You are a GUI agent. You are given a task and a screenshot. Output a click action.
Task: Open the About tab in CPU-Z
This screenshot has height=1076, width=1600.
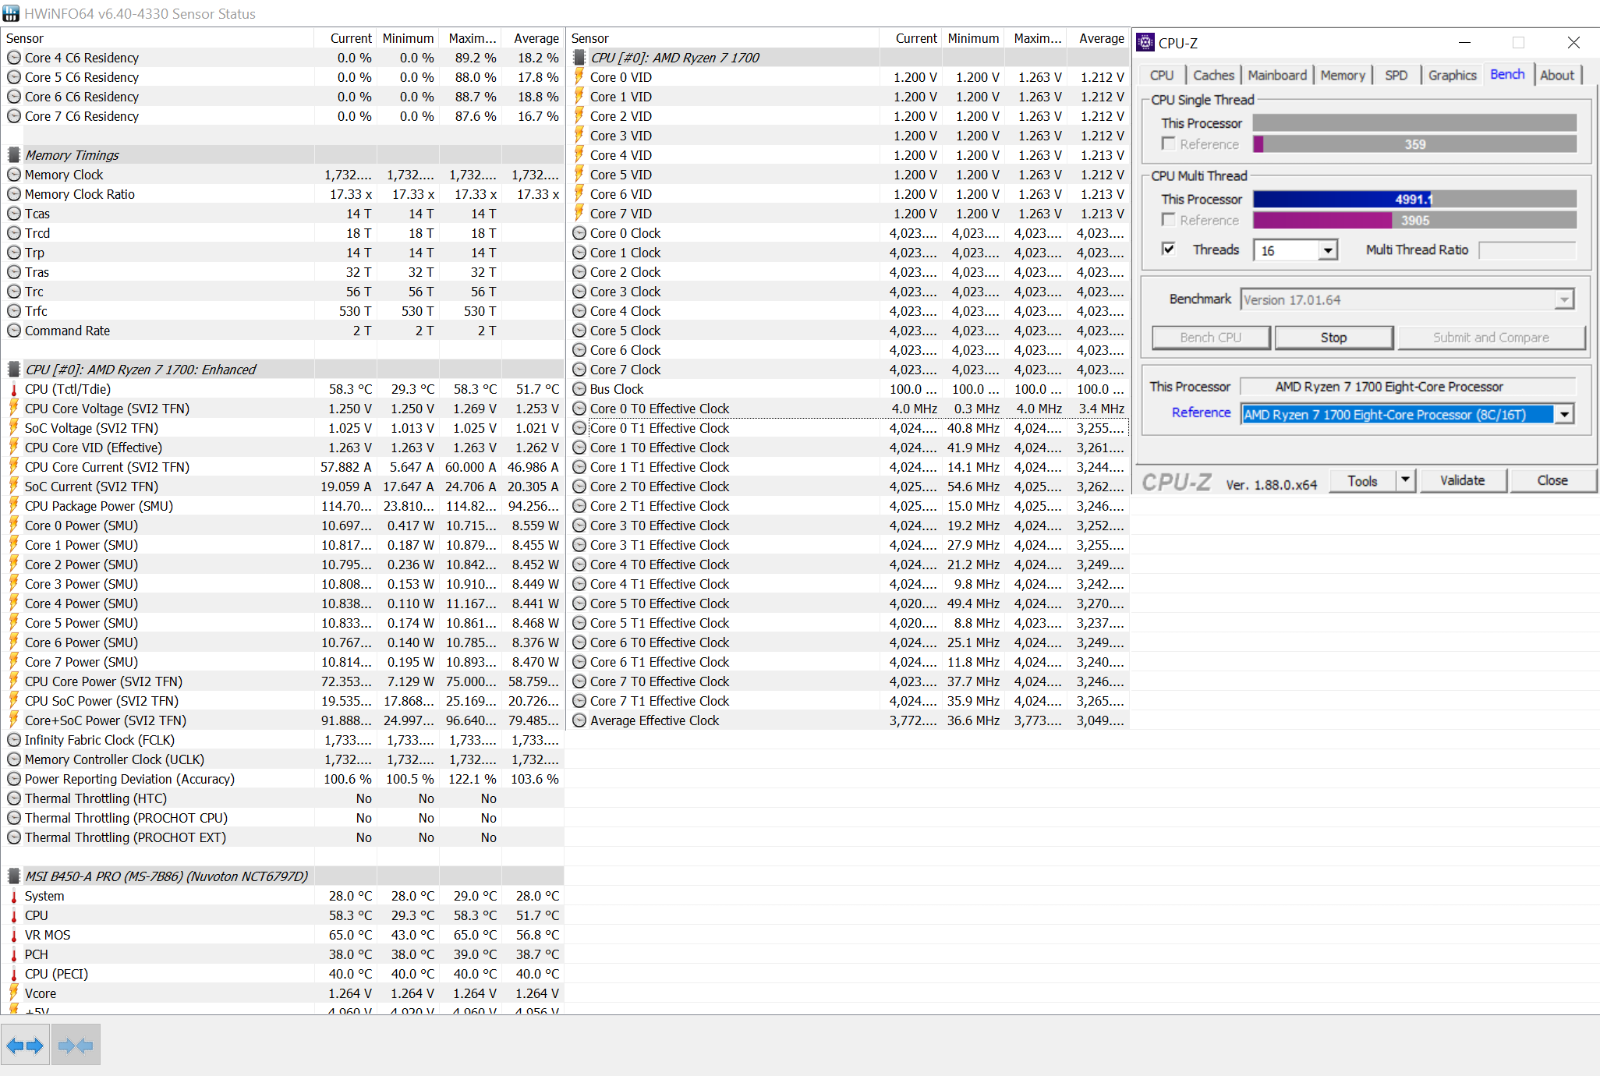pos(1557,75)
